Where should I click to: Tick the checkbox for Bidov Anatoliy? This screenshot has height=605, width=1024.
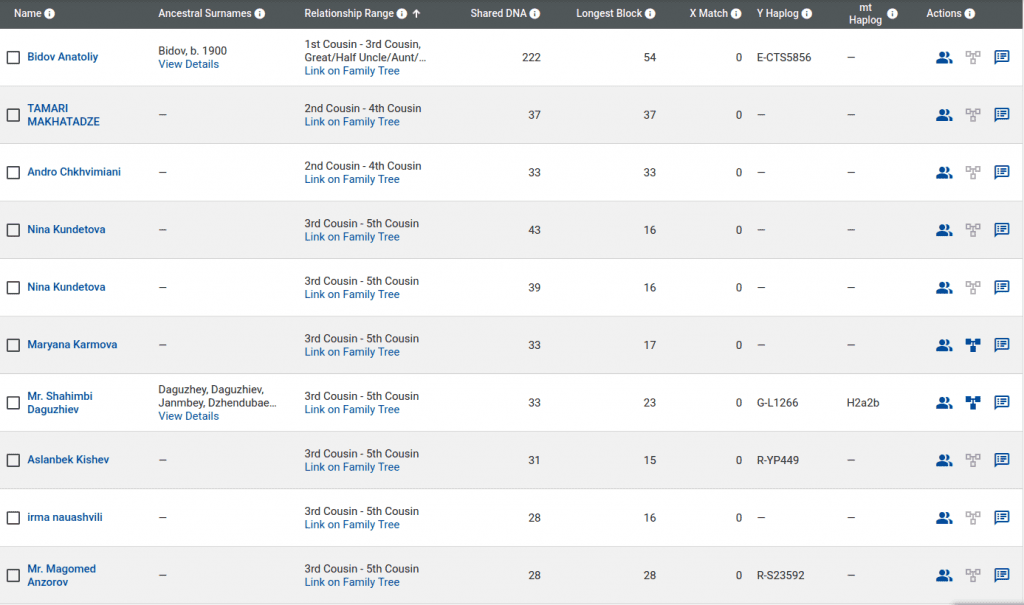tap(13, 58)
